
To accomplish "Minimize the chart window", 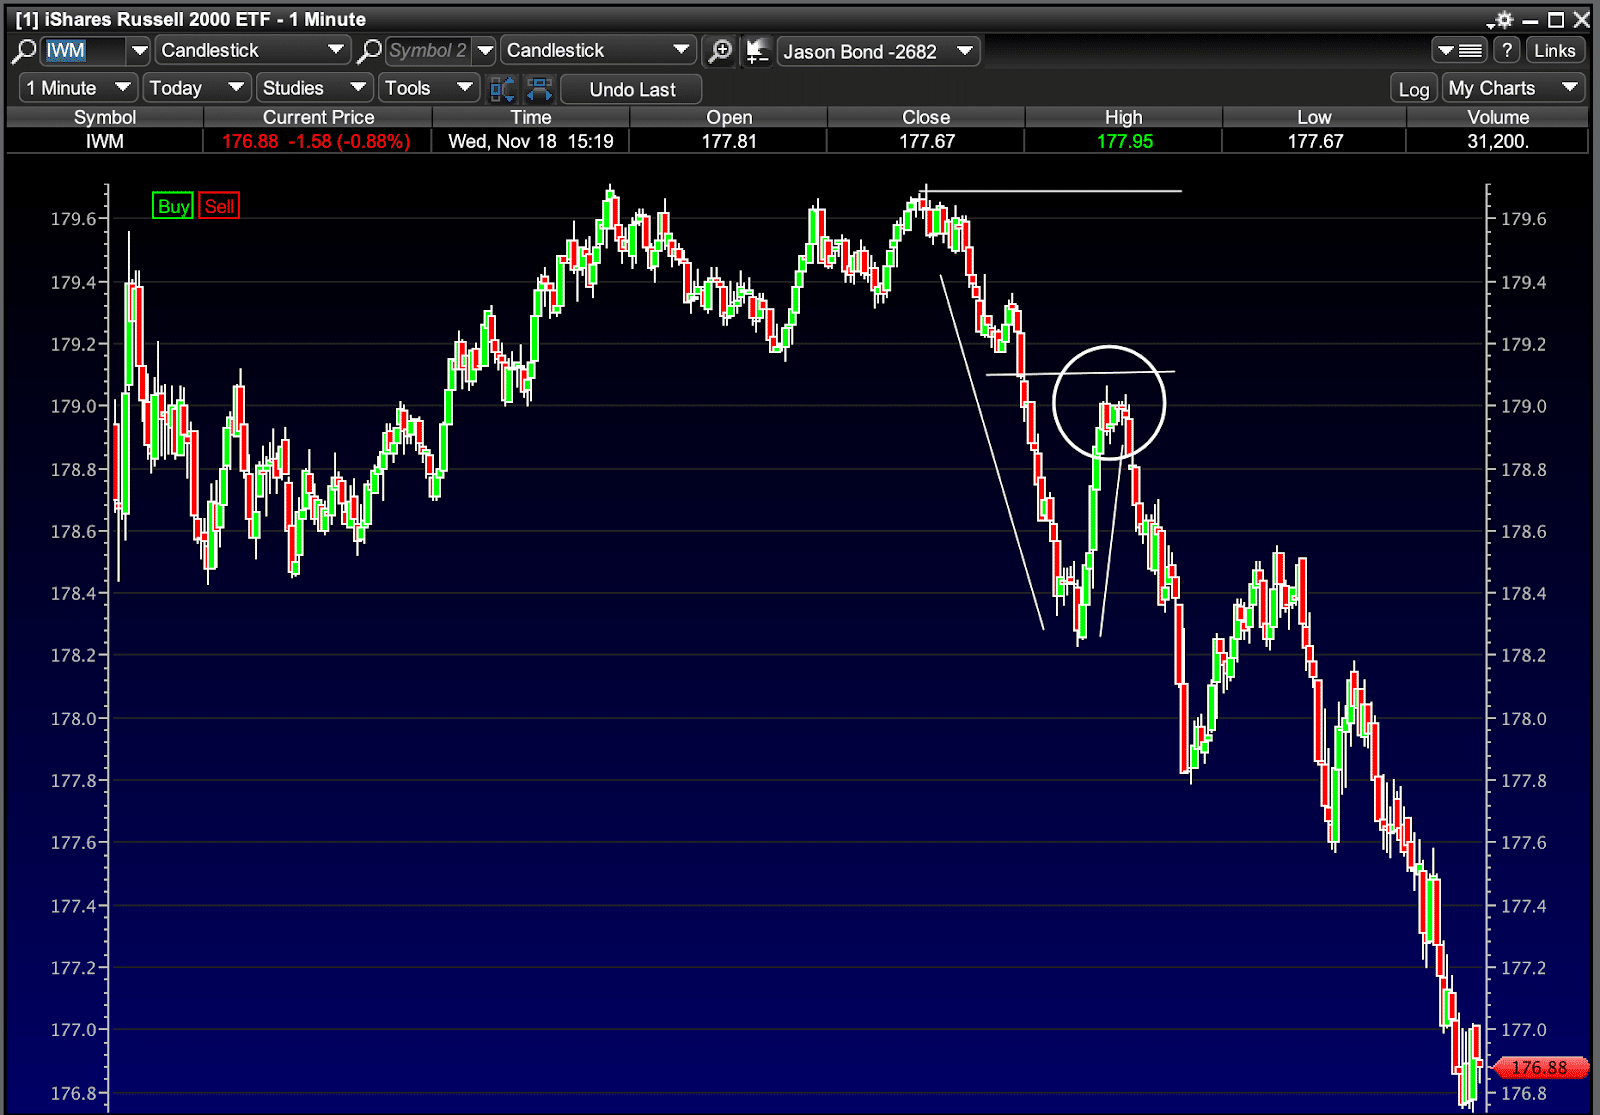I will pyautogui.click(x=1530, y=20).
